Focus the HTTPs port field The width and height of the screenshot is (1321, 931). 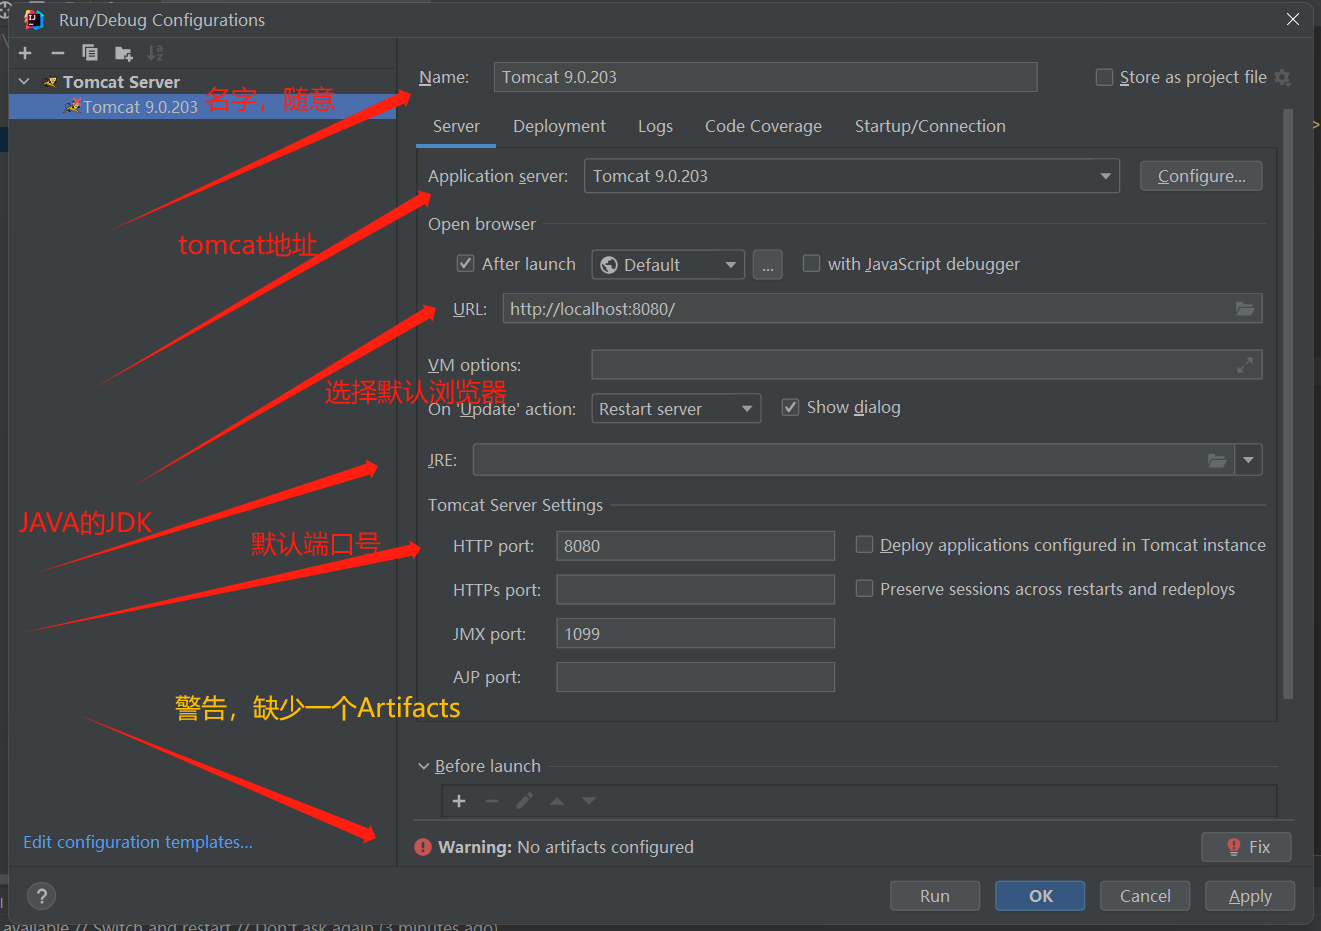tap(695, 590)
